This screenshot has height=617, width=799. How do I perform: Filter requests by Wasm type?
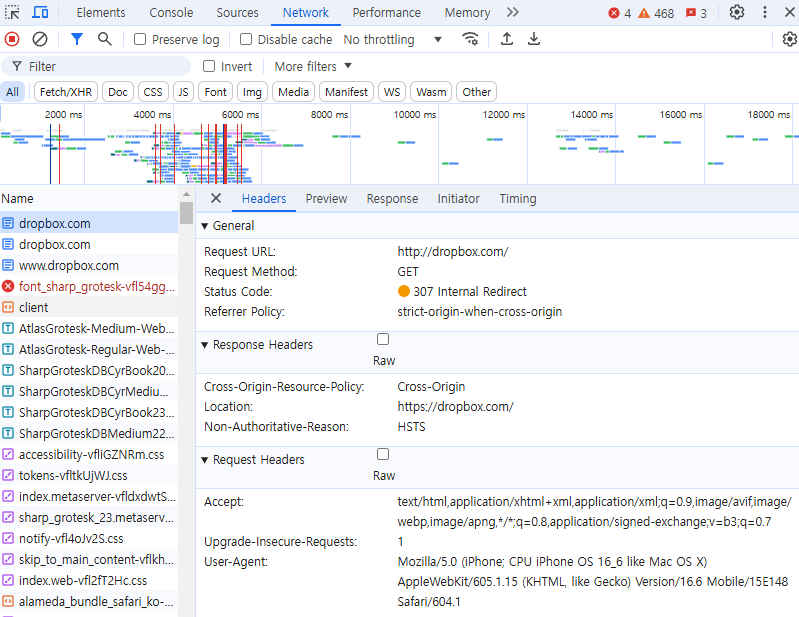(x=431, y=92)
